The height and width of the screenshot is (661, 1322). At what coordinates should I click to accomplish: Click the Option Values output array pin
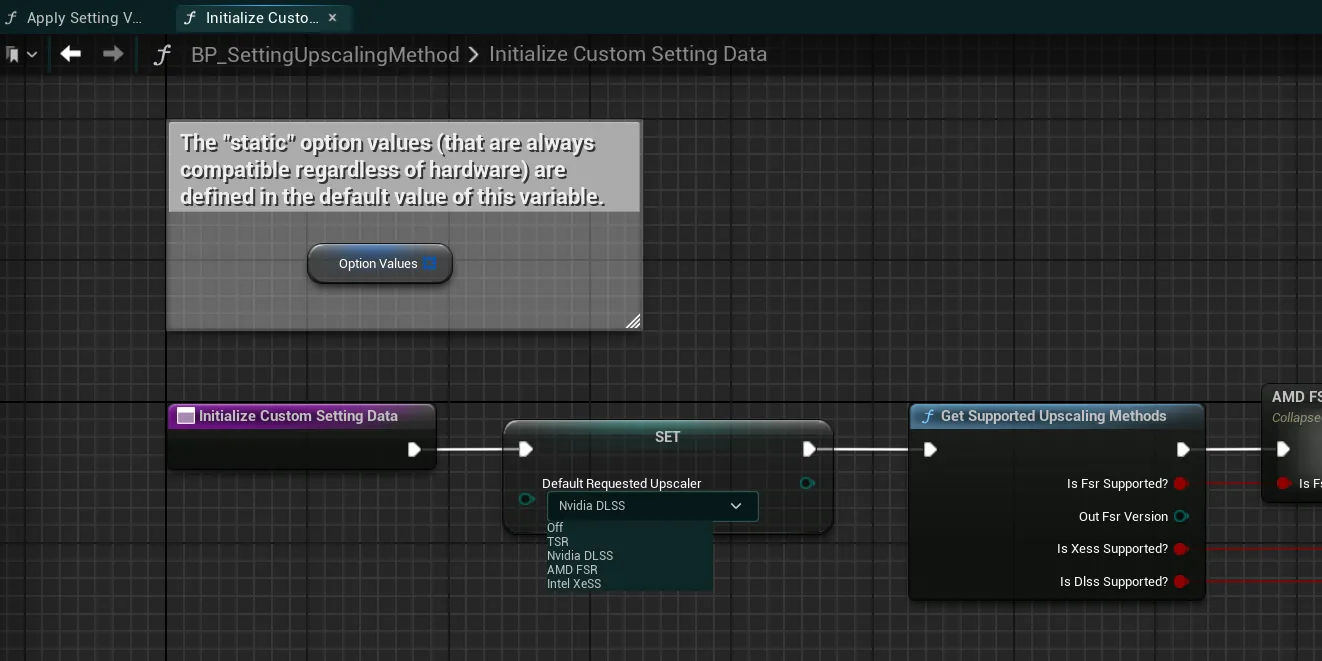(429, 264)
